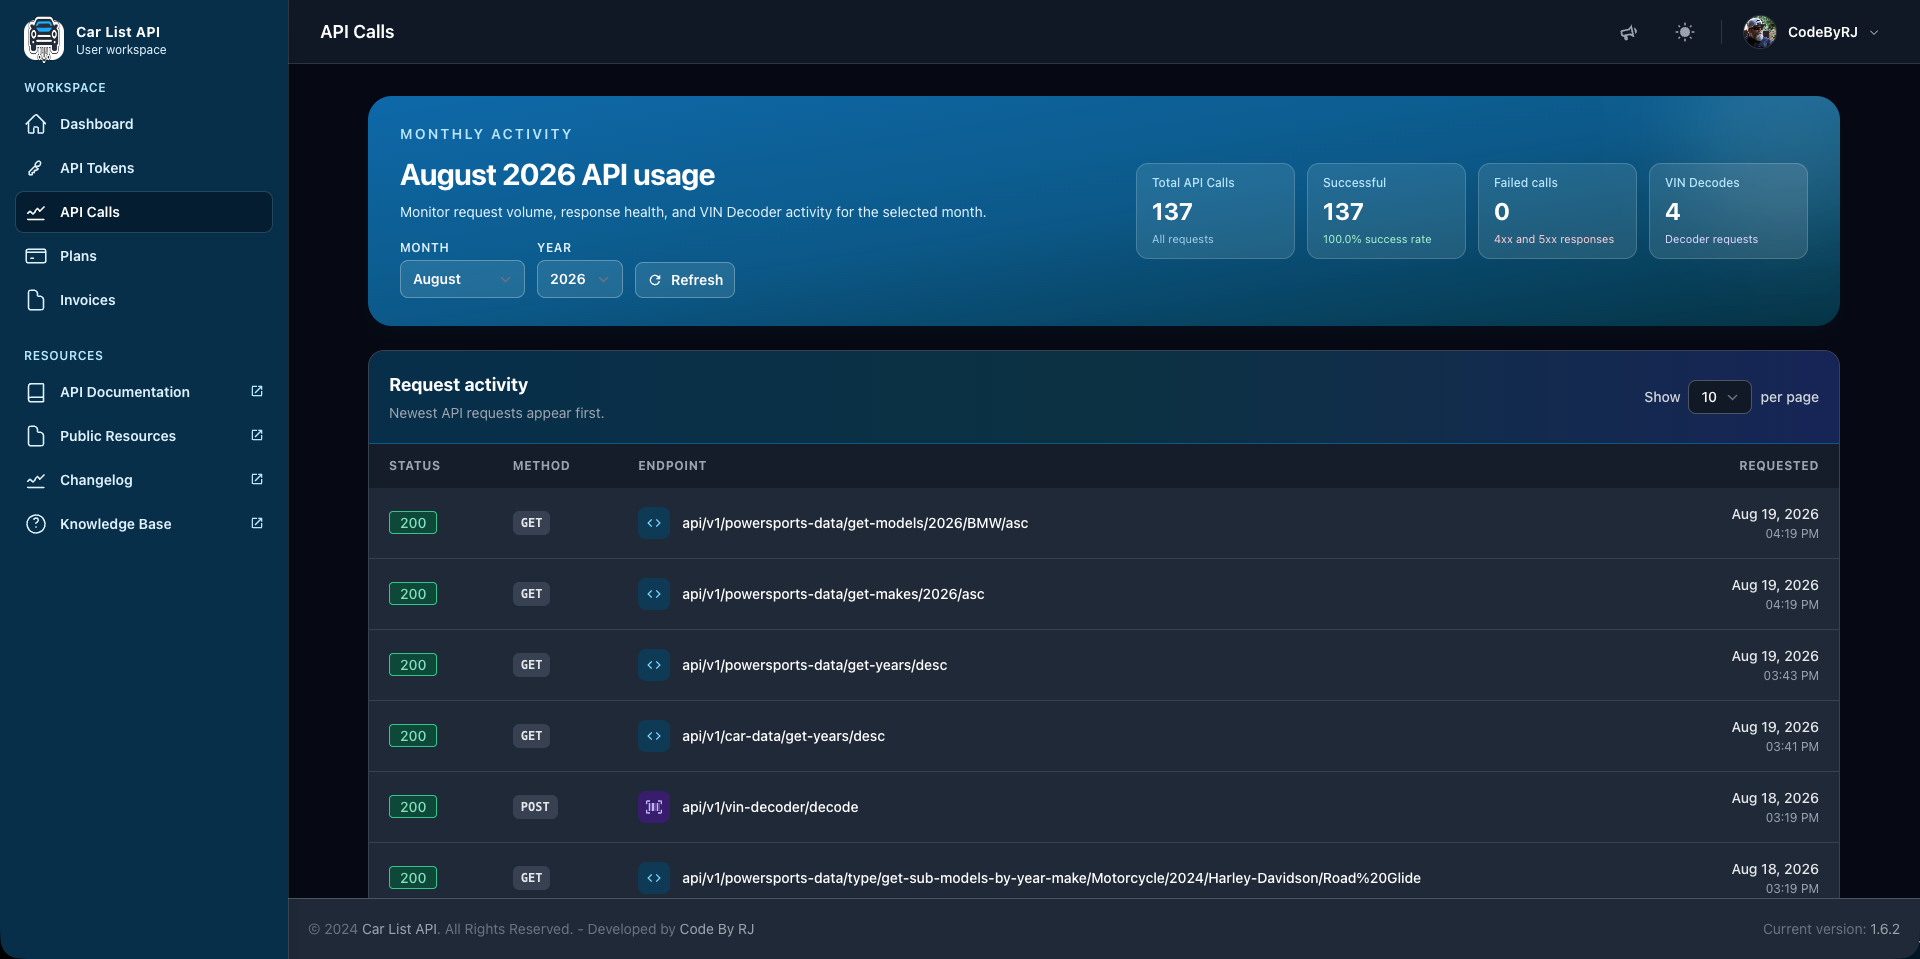The width and height of the screenshot is (1920, 959).
Task: Click the REQUESTED column header
Action: [x=1778, y=466]
